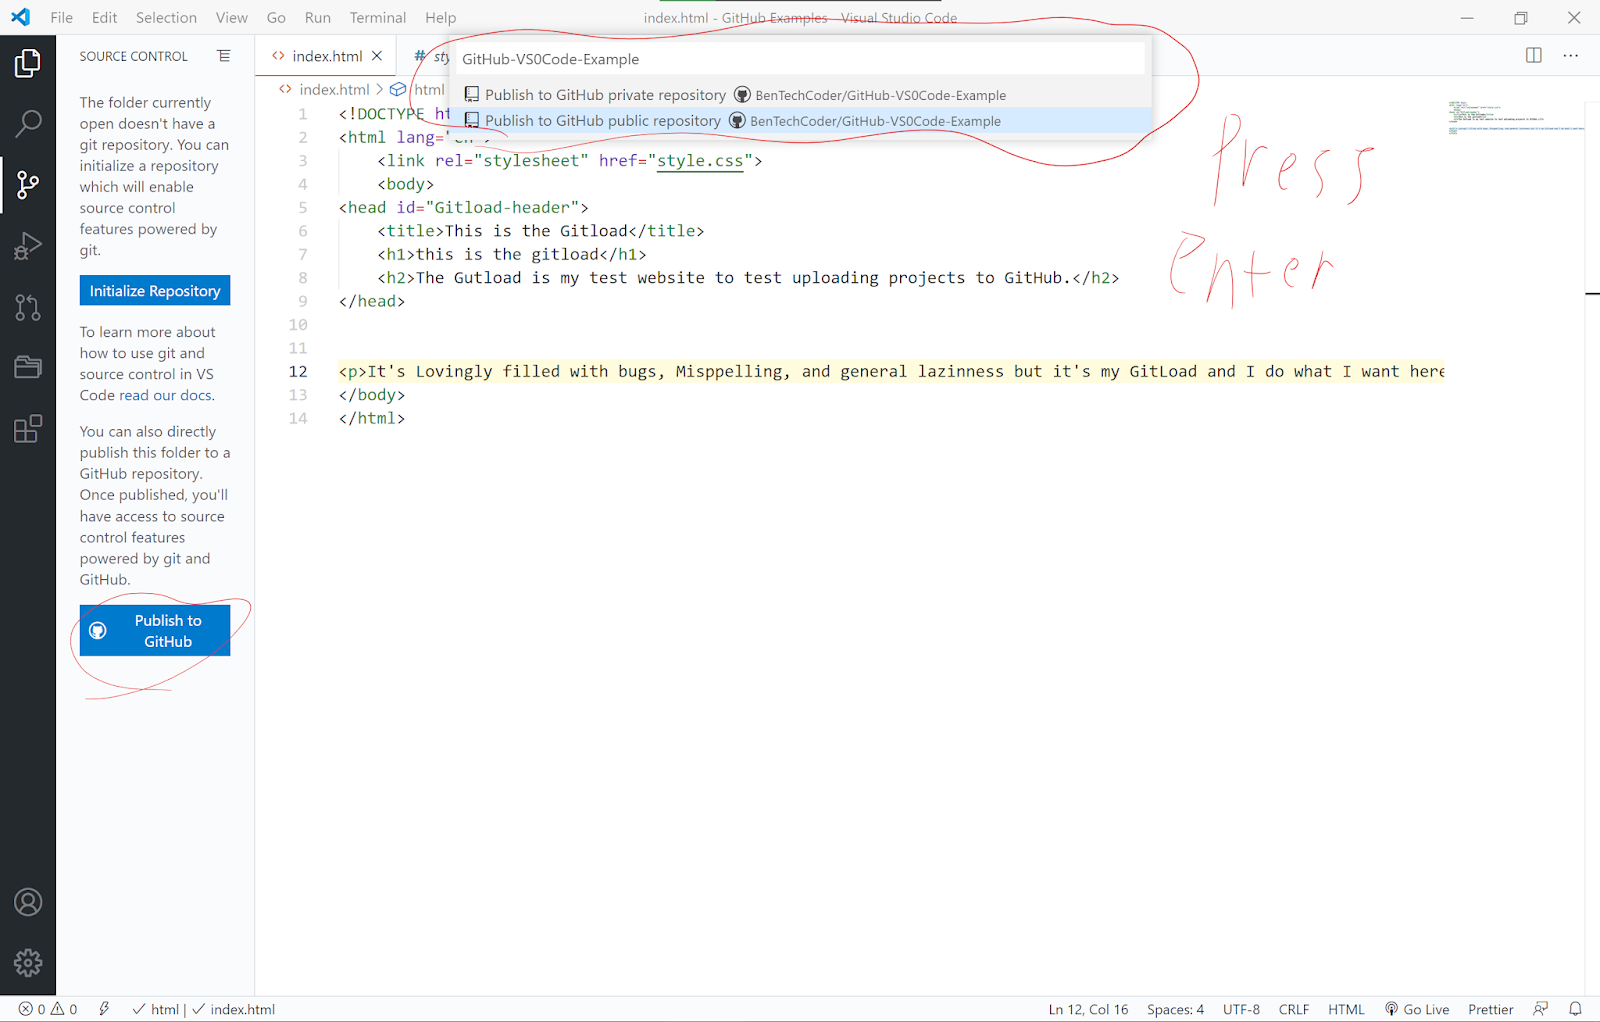Follow the style.css link on line 3
1600x1022 pixels.
[700, 160]
